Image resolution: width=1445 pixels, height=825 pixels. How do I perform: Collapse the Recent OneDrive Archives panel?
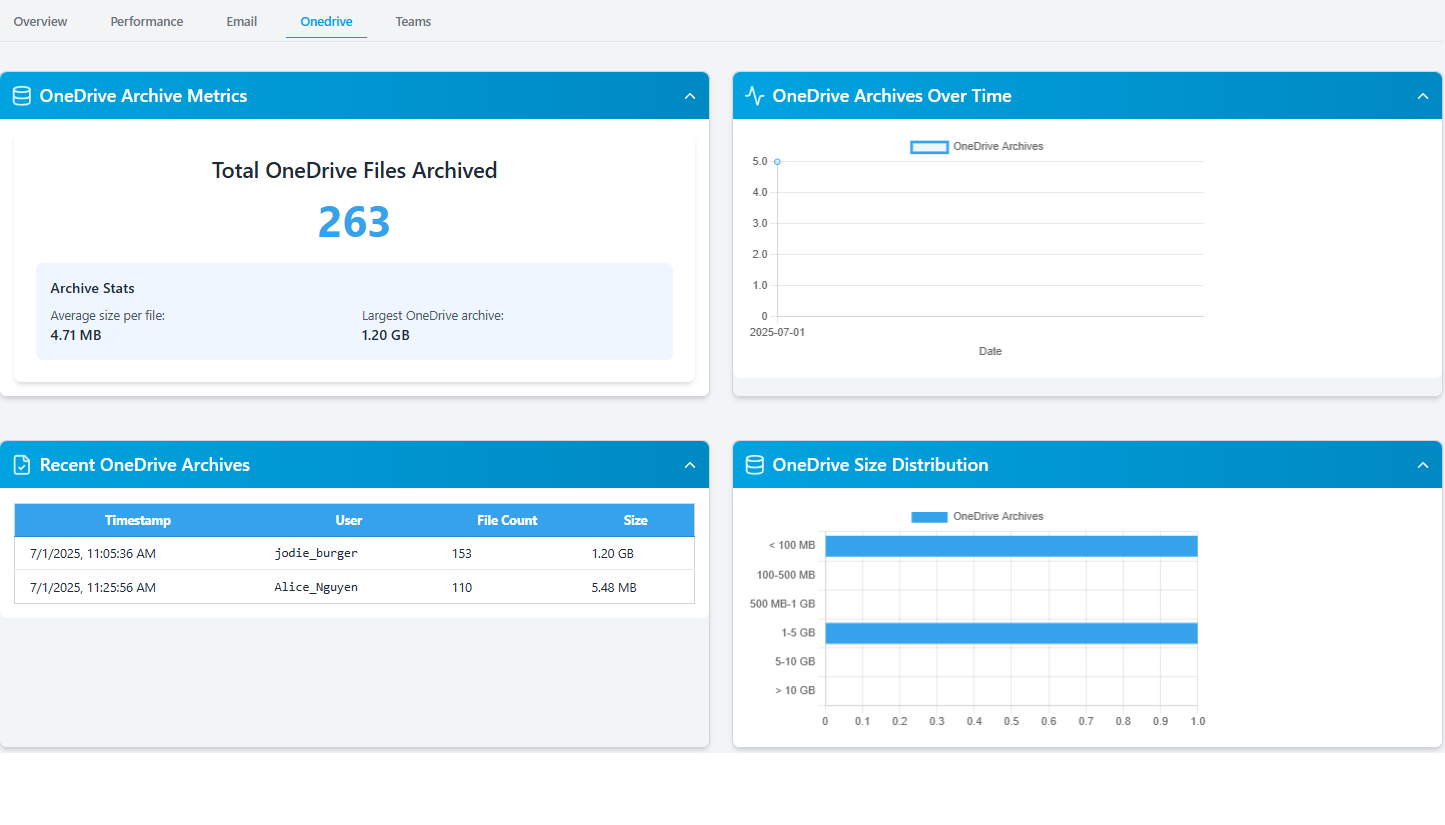click(x=689, y=465)
